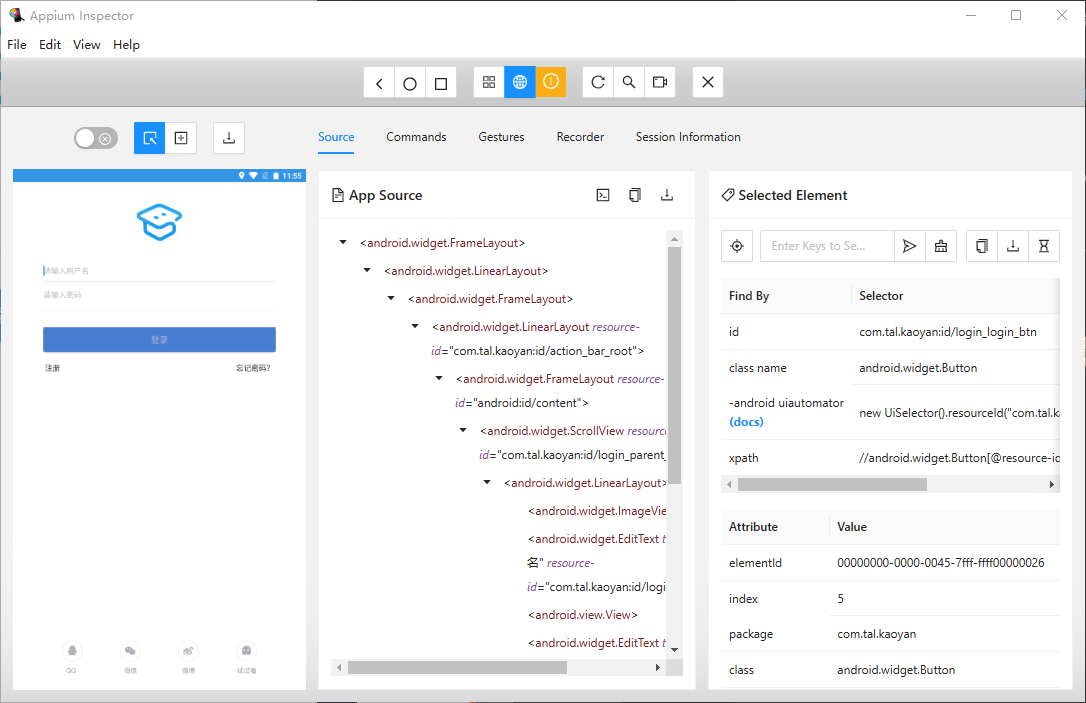
Task: Get timing for selected element hourglass
Action: 1044,246
